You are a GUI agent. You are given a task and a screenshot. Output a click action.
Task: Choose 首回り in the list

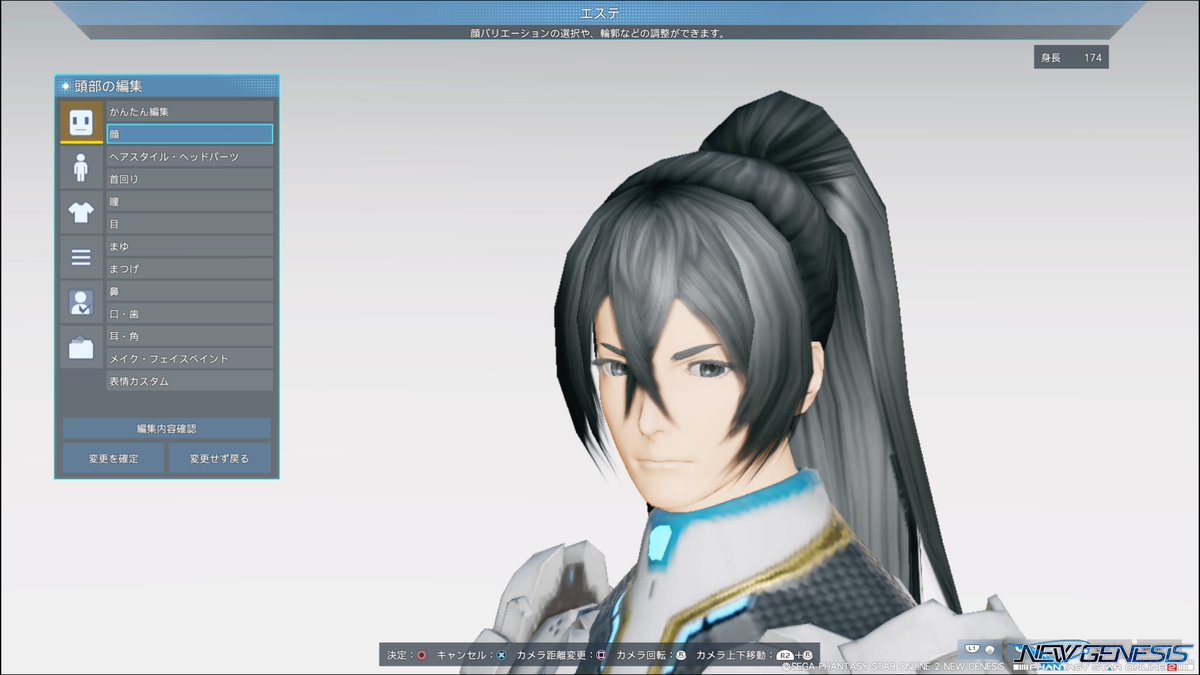[189, 179]
